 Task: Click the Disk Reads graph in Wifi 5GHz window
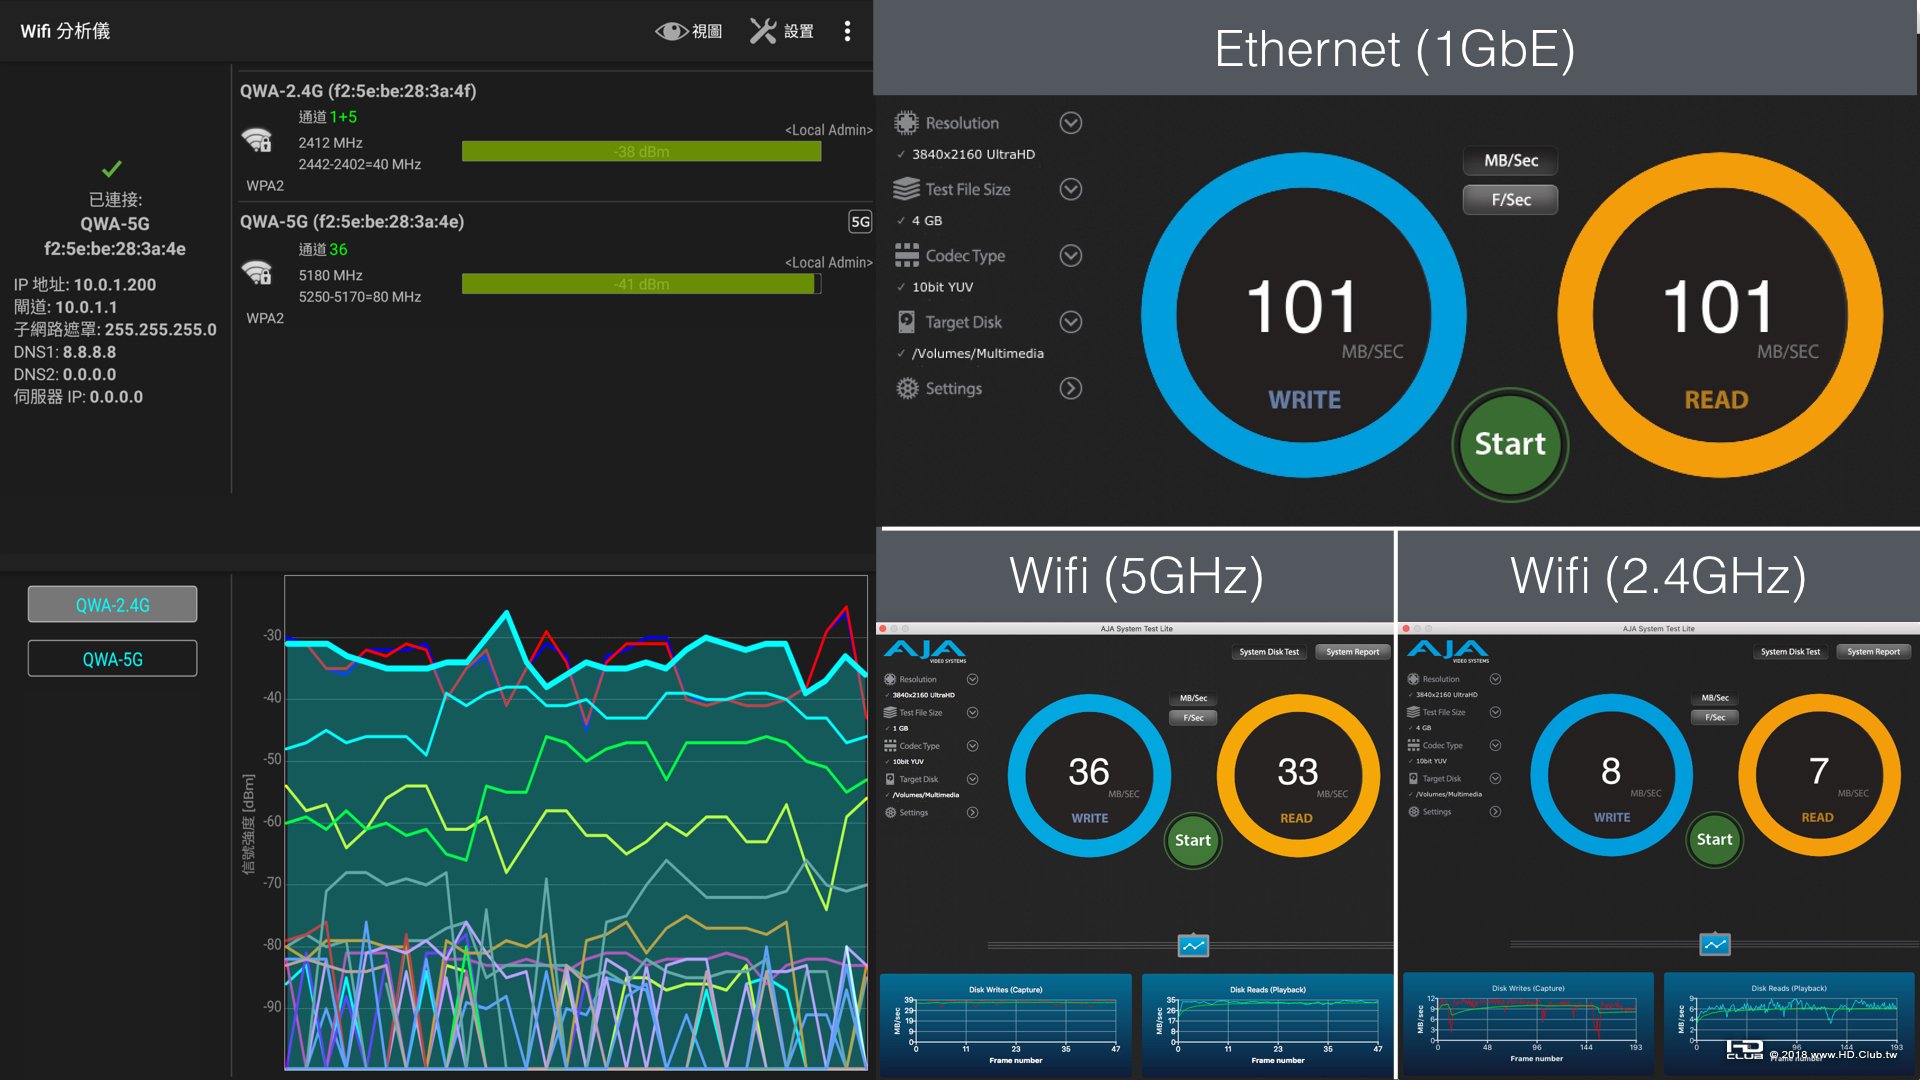(1267, 1024)
